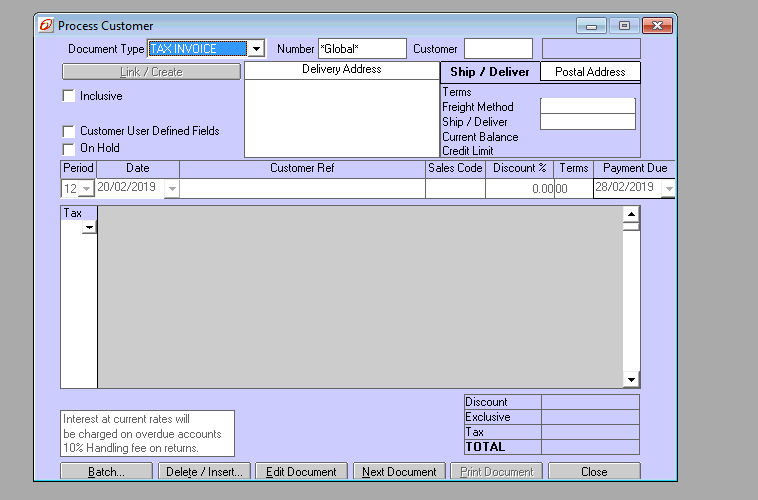Toggle the On Hold checkbox

(x=69, y=149)
